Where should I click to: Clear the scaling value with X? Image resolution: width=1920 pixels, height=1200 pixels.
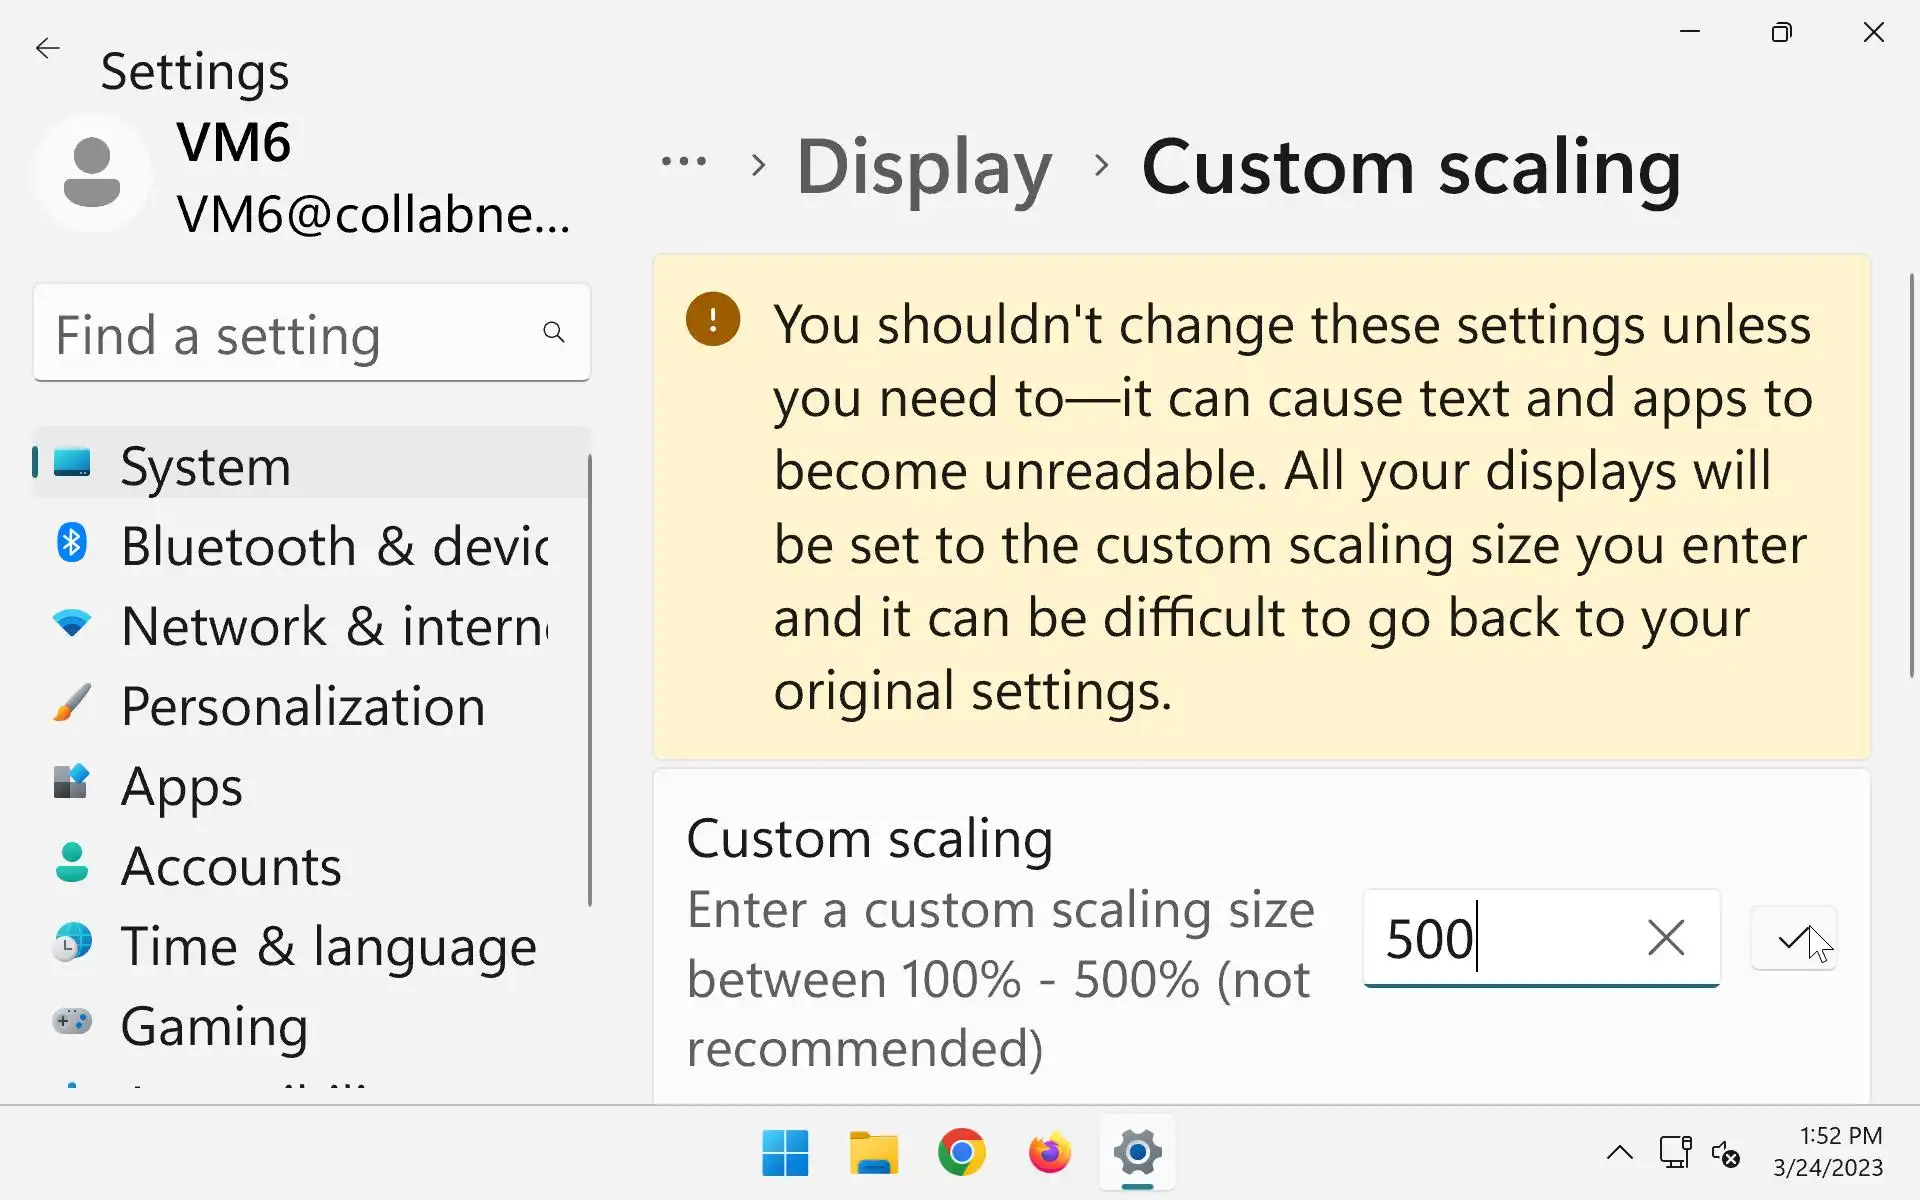[1665, 938]
